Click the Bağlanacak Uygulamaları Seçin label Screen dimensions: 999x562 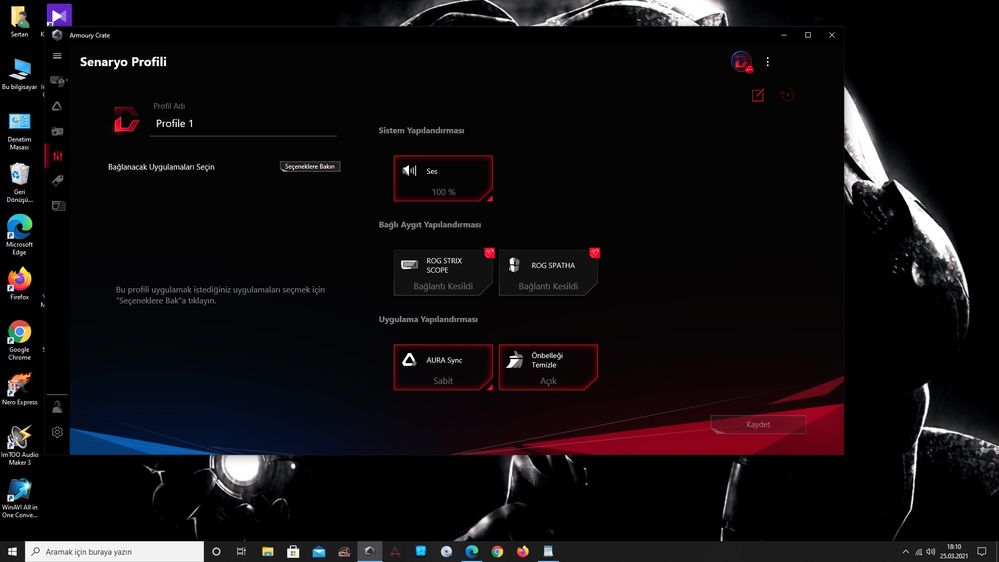(x=161, y=167)
